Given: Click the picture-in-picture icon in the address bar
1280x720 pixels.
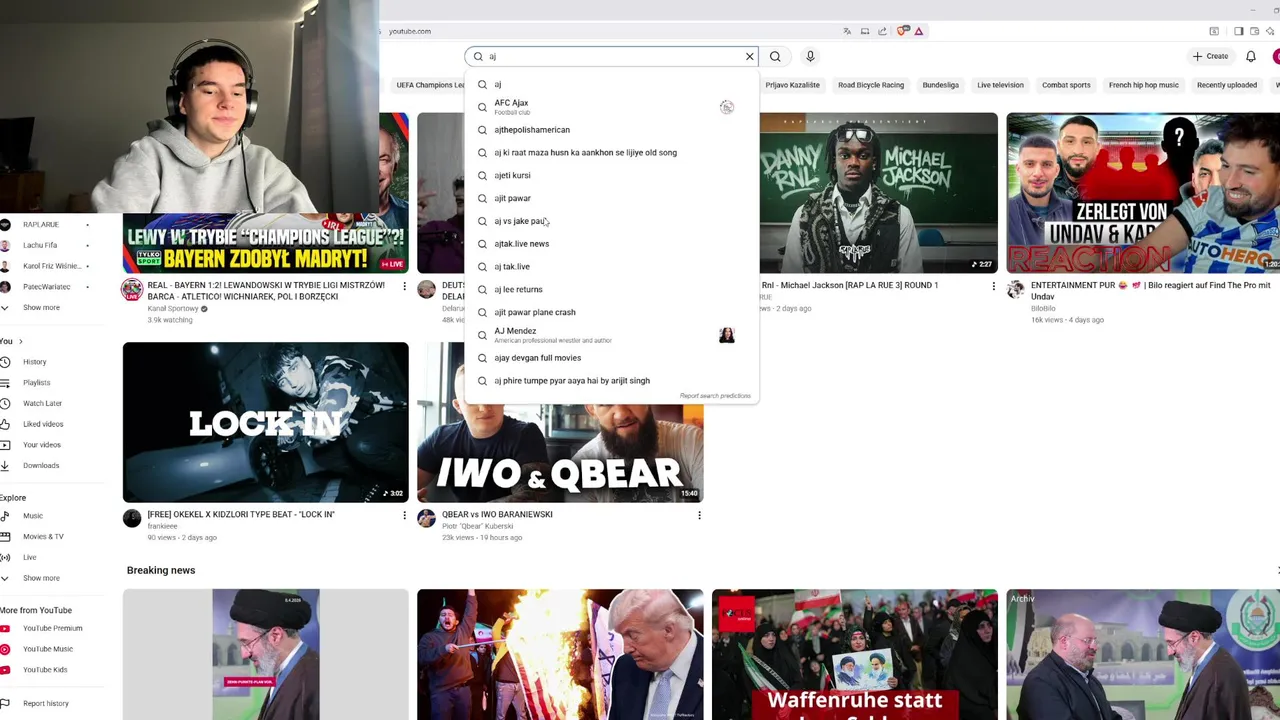Looking at the screenshot, I should [x=865, y=31].
